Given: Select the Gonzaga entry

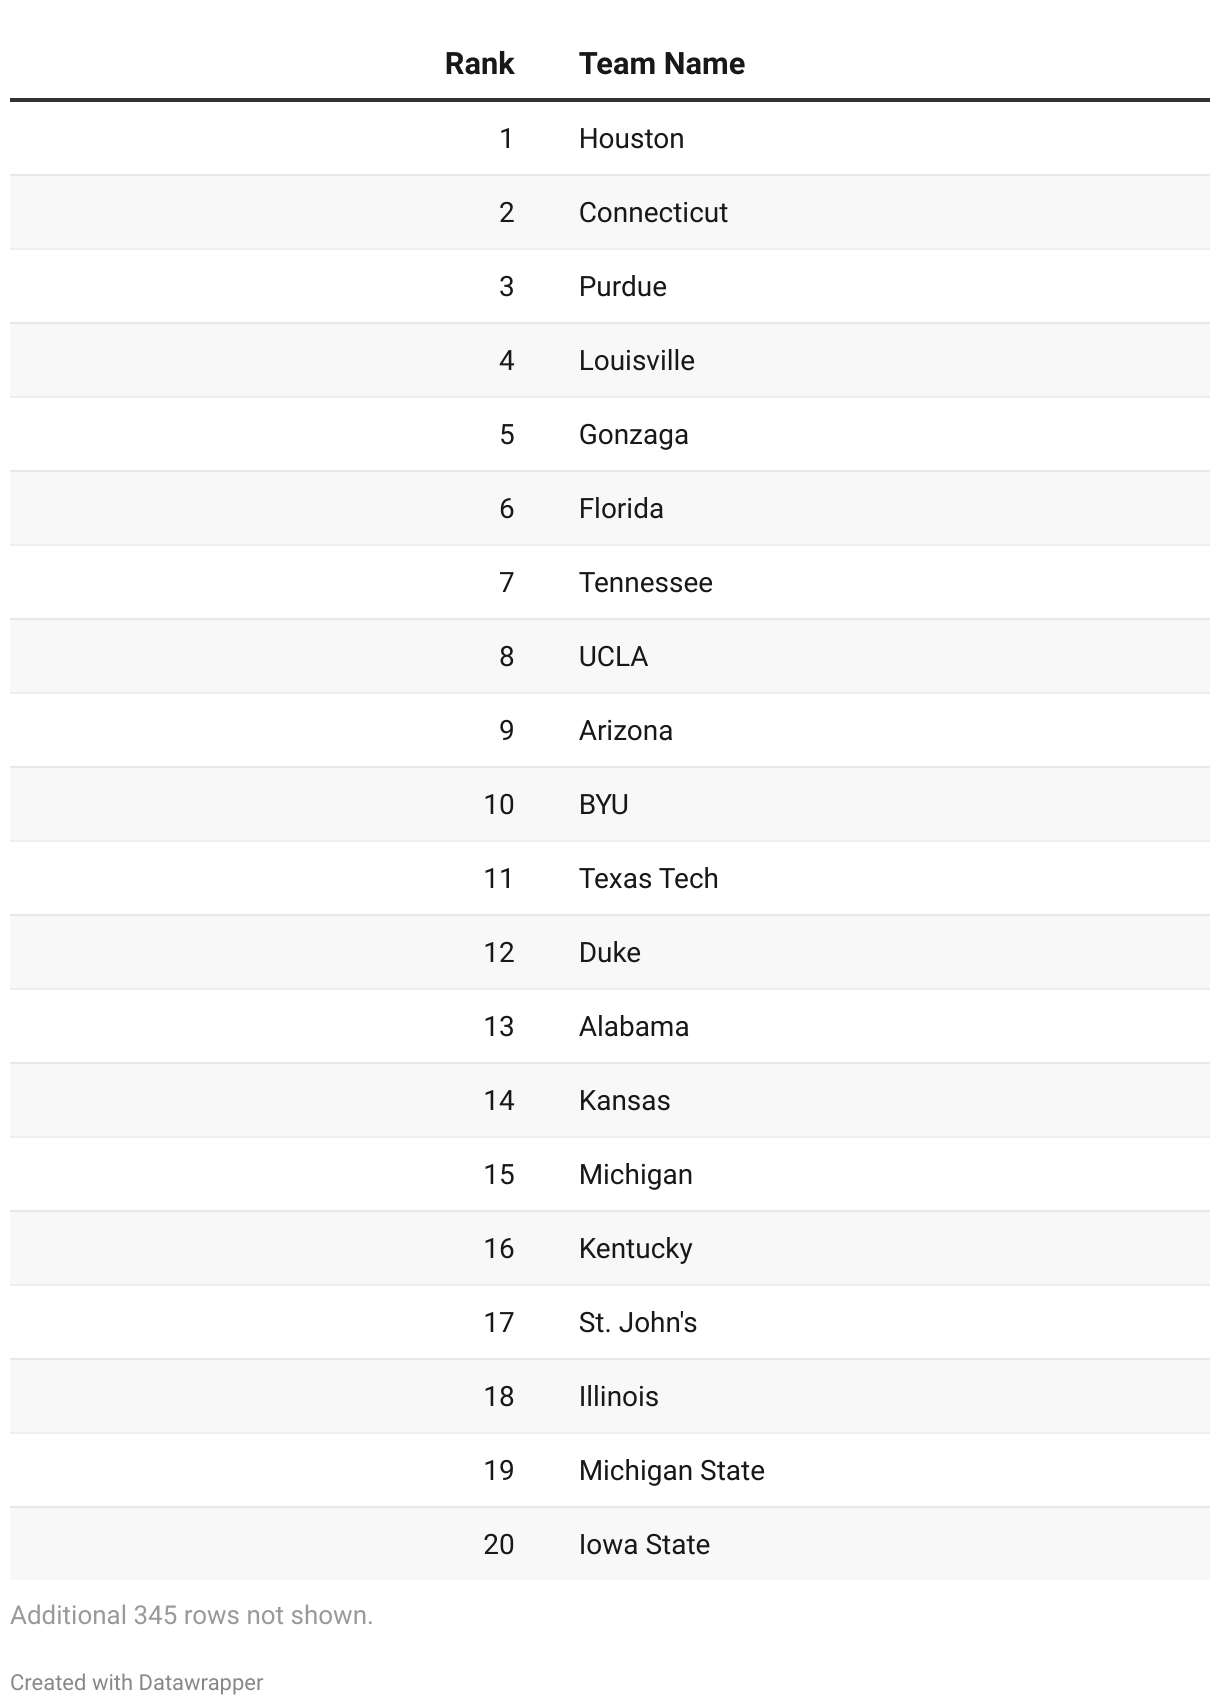Looking at the screenshot, I should click(633, 434).
